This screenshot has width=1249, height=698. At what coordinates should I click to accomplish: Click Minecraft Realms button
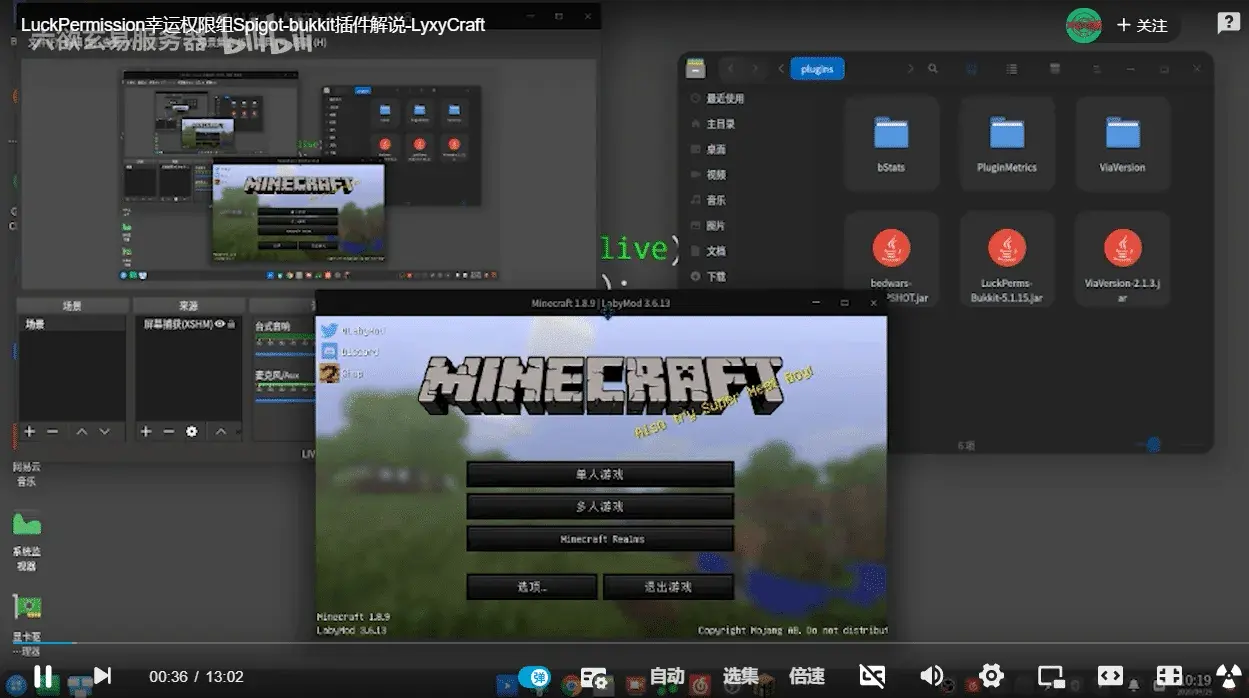tap(600, 539)
